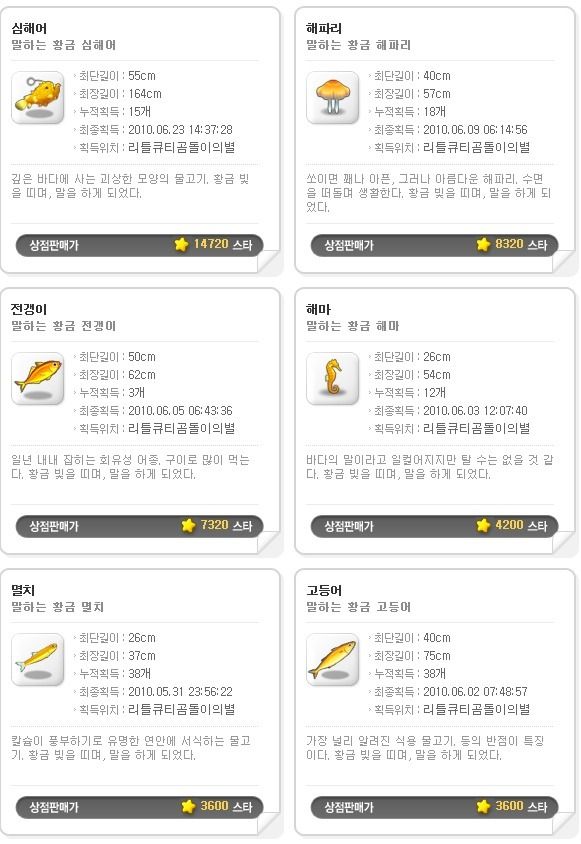This screenshot has width=581, height=844.
Task: Select the golden anchovy icon
Action: tap(38, 659)
